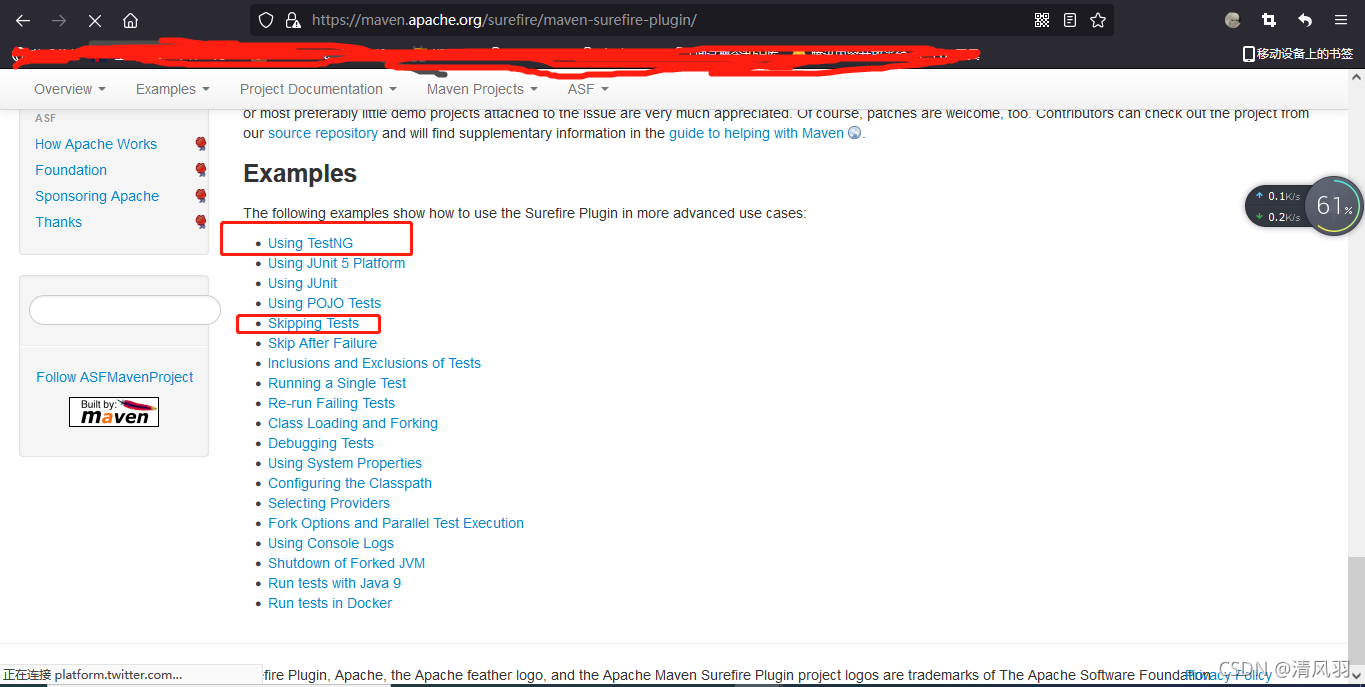This screenshot has width=1365, height=687.
Task: Open the Foundation sidebar link
Action: tap(71, 170)
